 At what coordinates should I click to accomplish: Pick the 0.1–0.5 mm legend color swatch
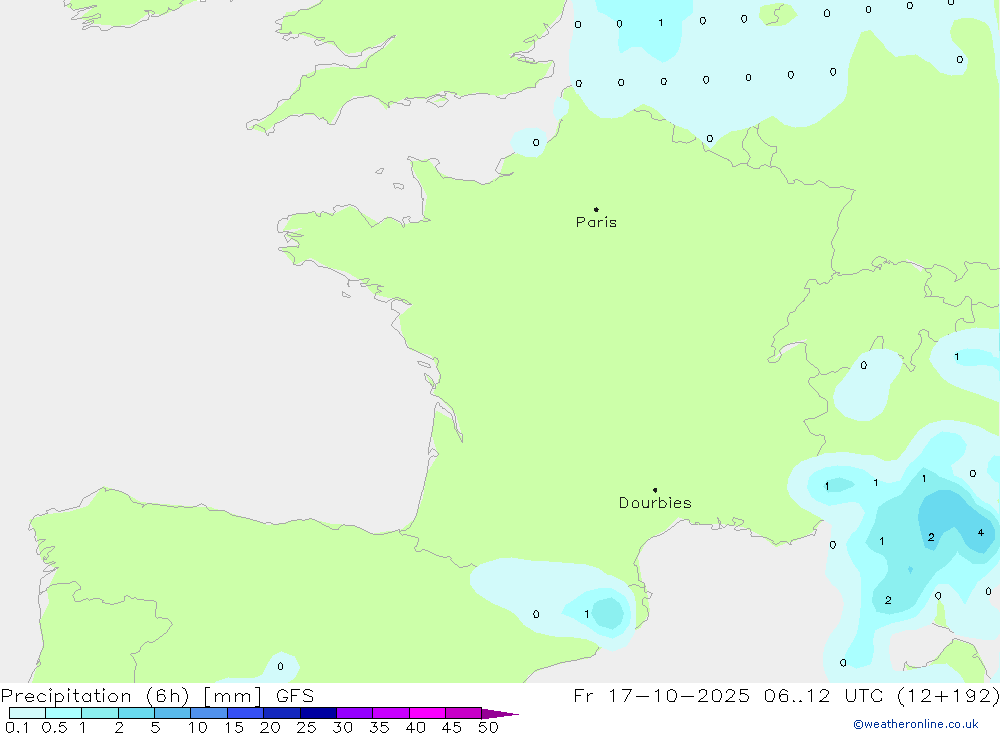click(x=27, y=713)
